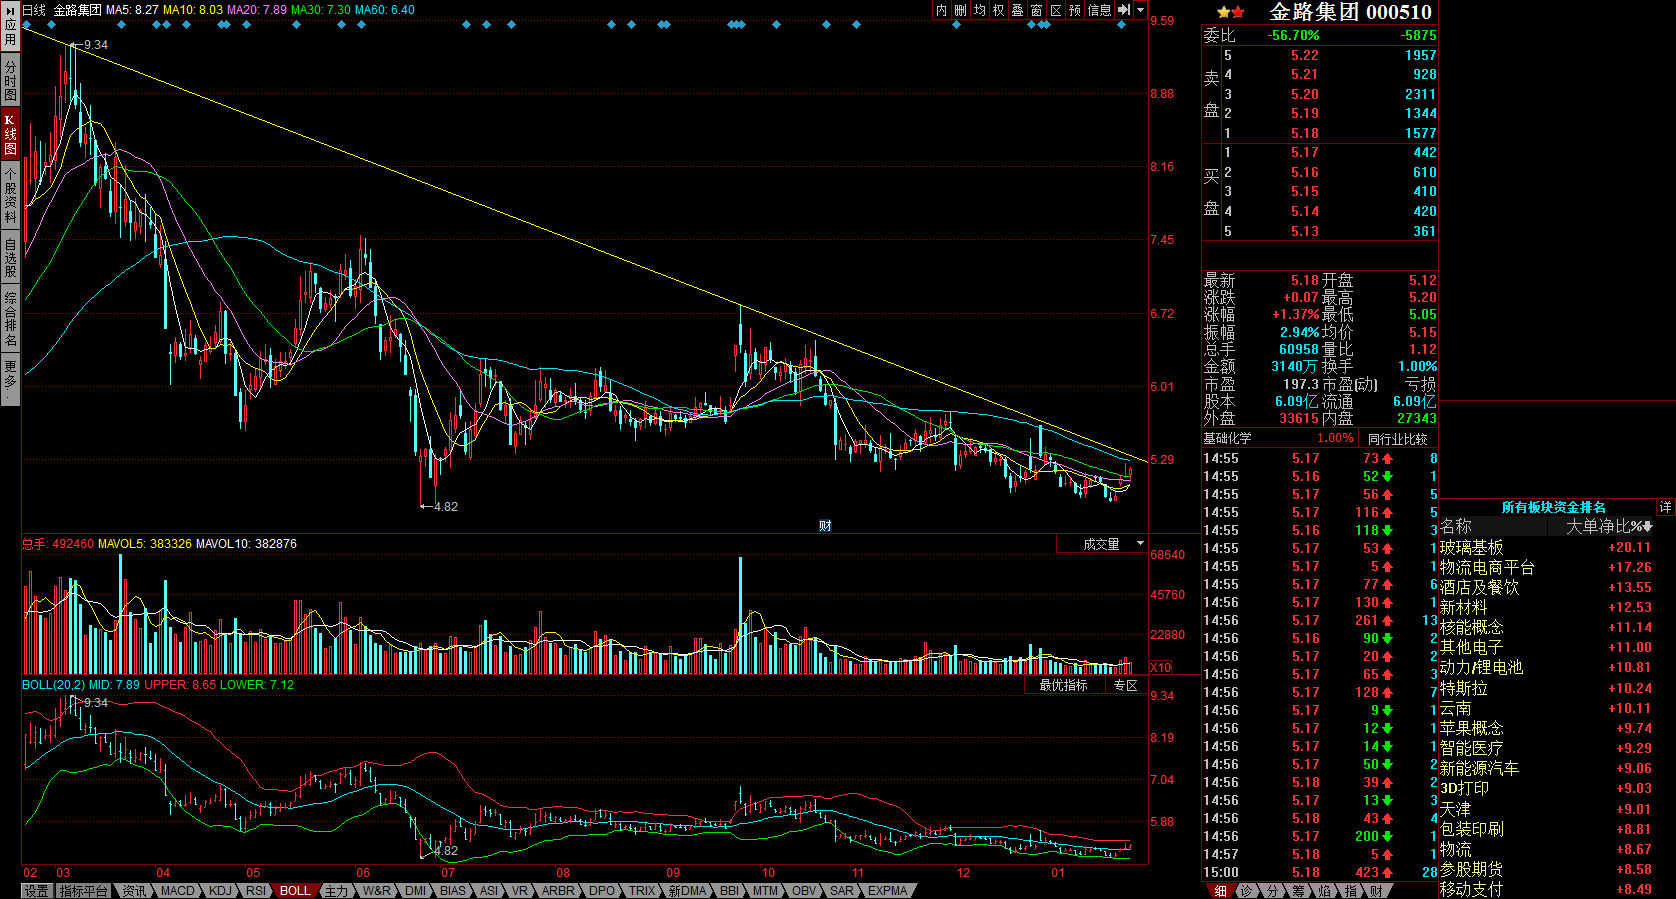Open the dropdown arrow in top toolbar
The image size is (1676, 899).
pos(1140,10)
